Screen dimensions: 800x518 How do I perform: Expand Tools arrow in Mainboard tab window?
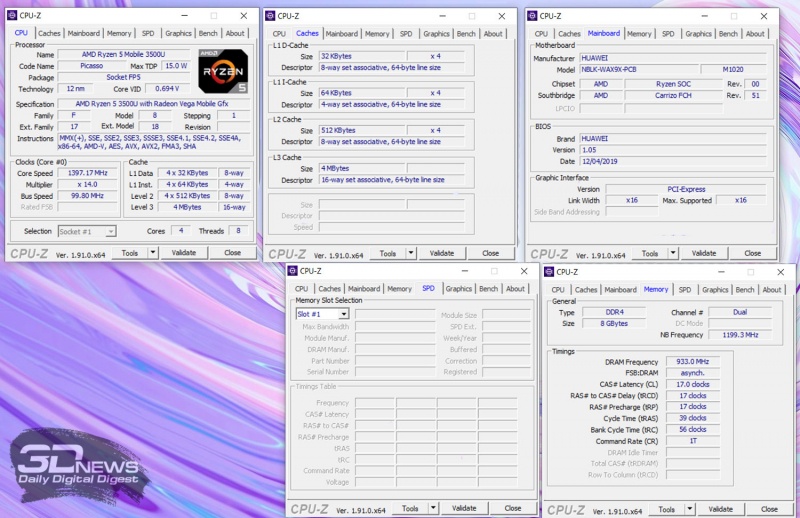pos(673,253)
